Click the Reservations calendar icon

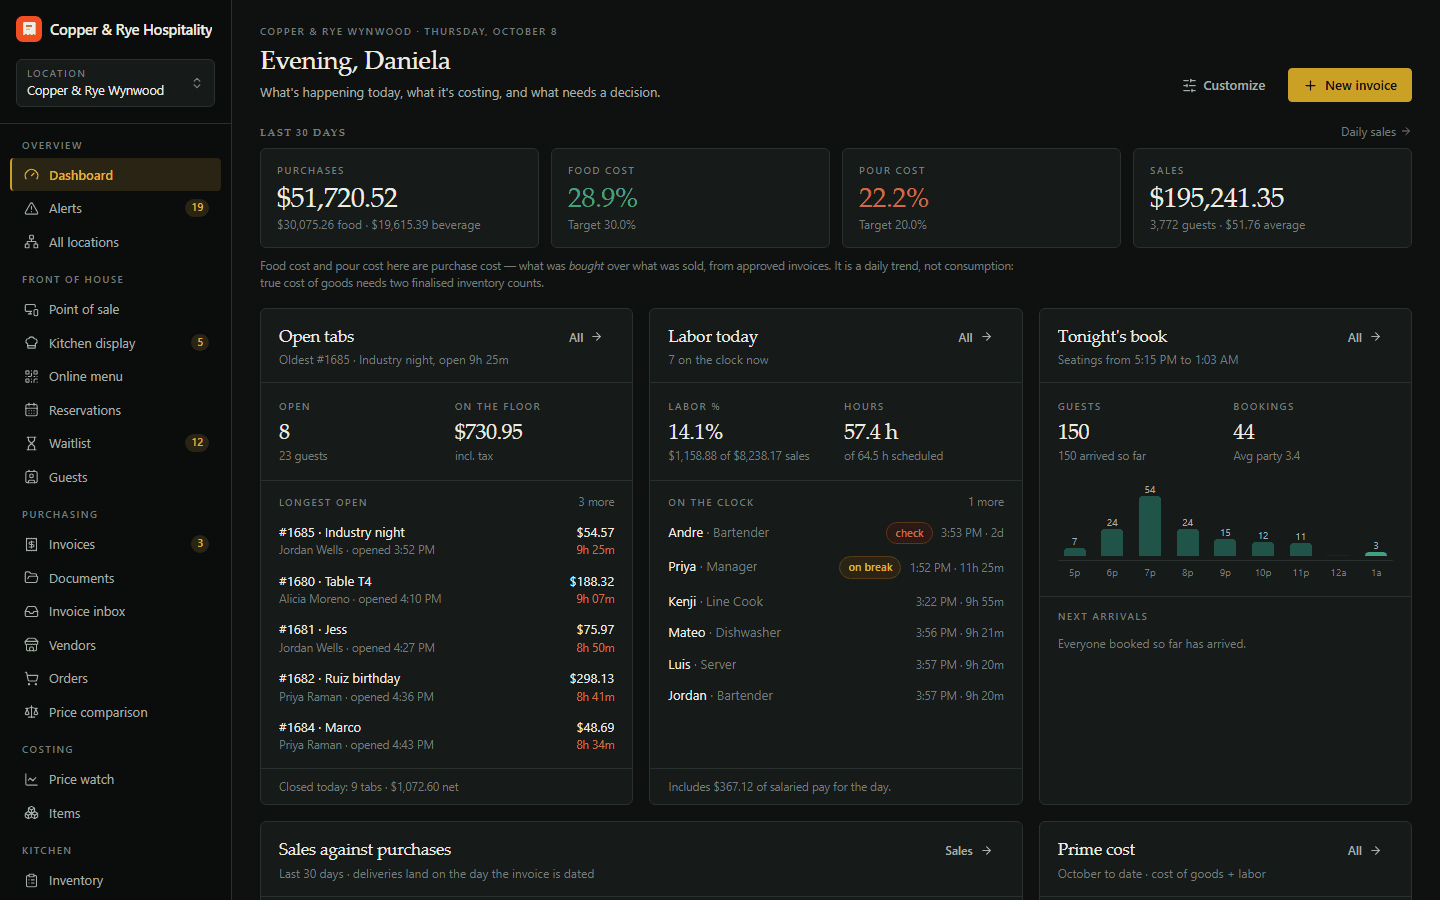click(31, 410)
